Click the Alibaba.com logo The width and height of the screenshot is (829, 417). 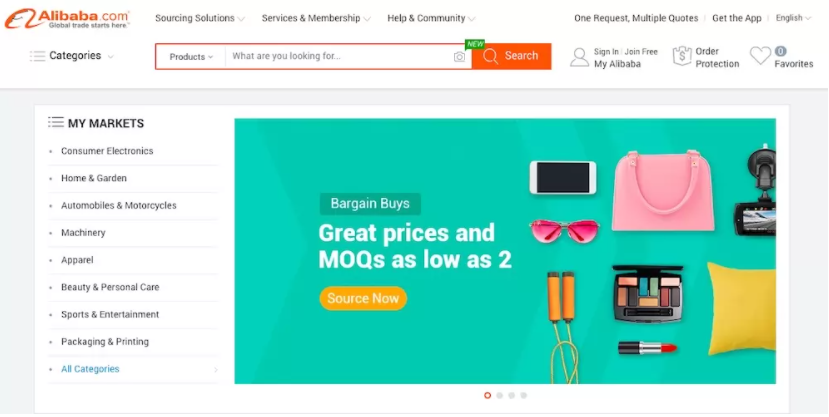point(67,18)
